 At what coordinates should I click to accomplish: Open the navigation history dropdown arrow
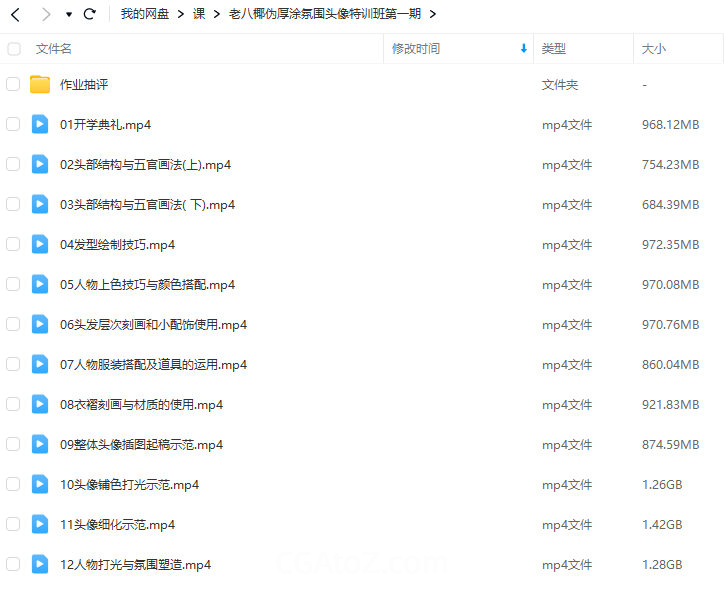click(x=68, y=15)
